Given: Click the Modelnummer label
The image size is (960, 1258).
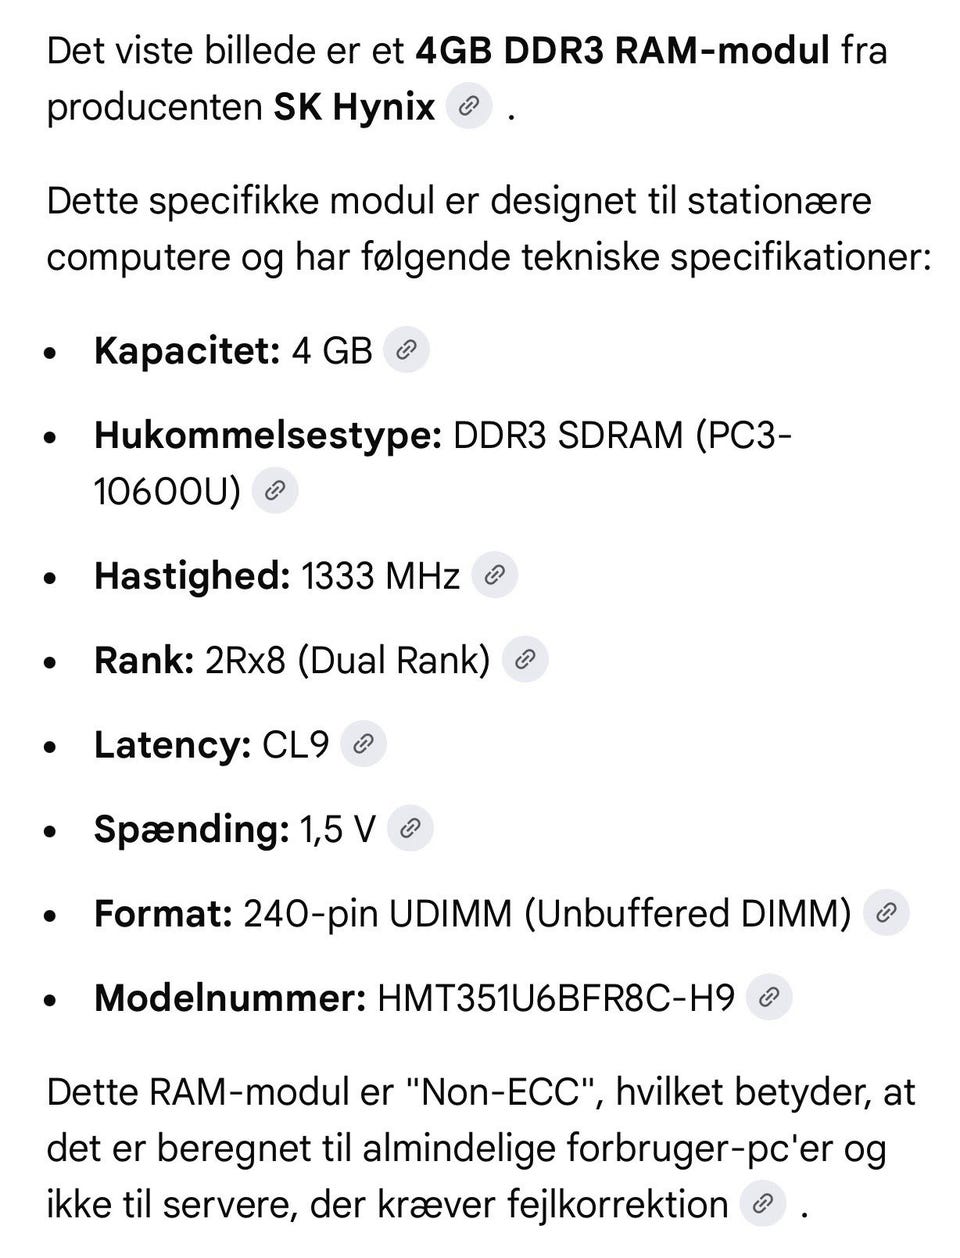Looking at the screenshot, I should [230, 998].
